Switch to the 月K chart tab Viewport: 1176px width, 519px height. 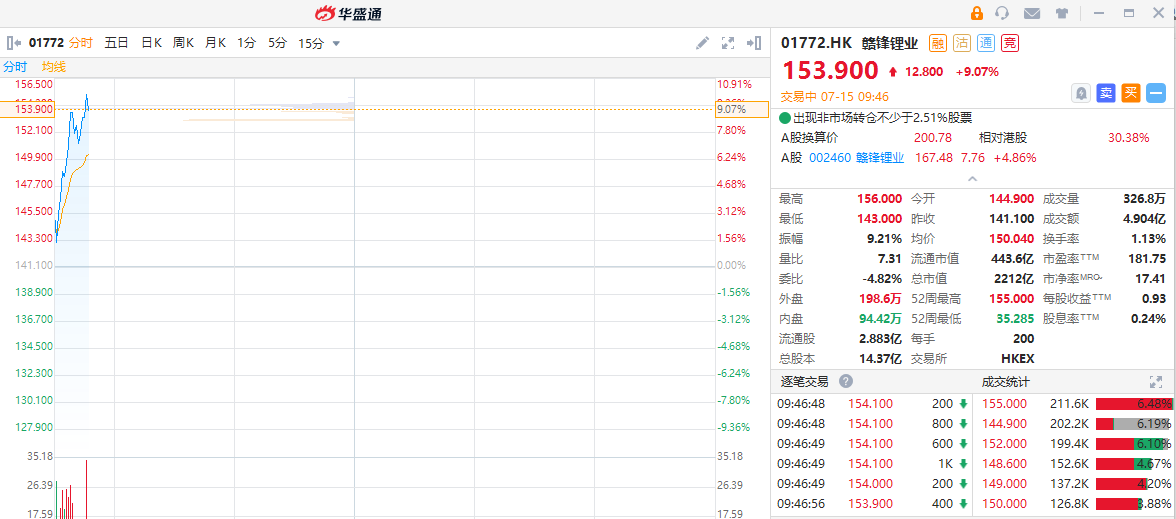pyautogui.click(x=215, y=43)
